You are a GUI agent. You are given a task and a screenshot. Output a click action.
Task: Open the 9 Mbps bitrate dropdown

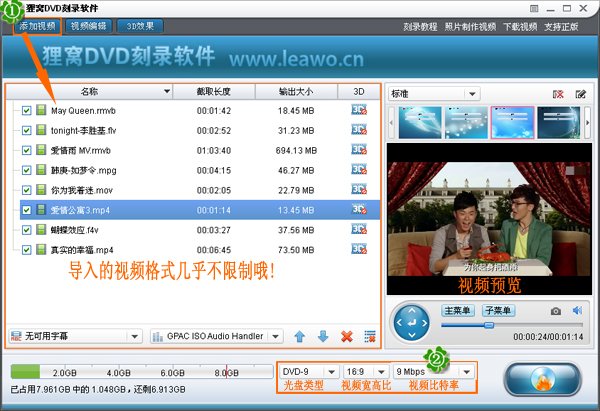point(434,372)
